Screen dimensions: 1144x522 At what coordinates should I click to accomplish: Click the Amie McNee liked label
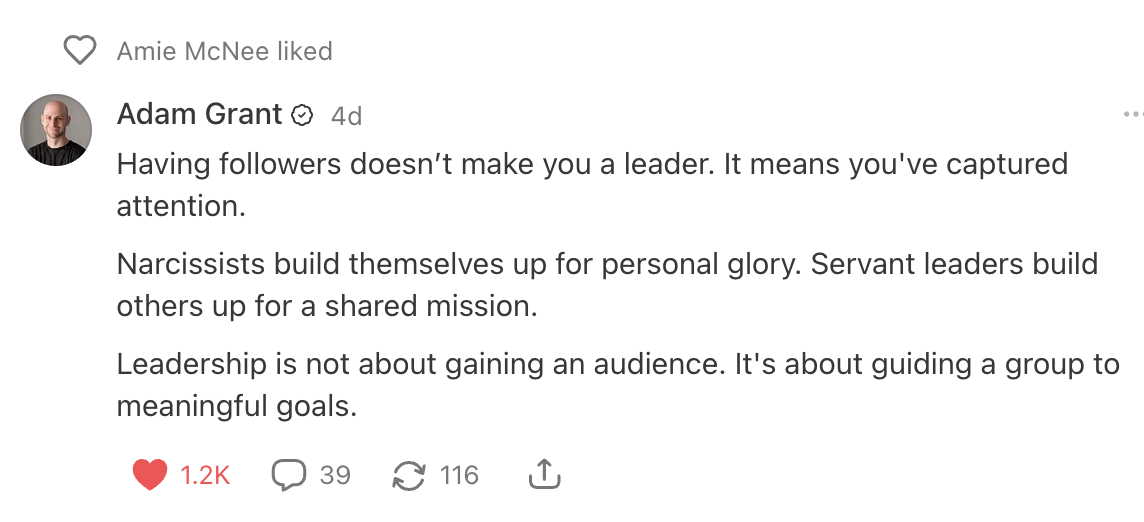(224, 51)
